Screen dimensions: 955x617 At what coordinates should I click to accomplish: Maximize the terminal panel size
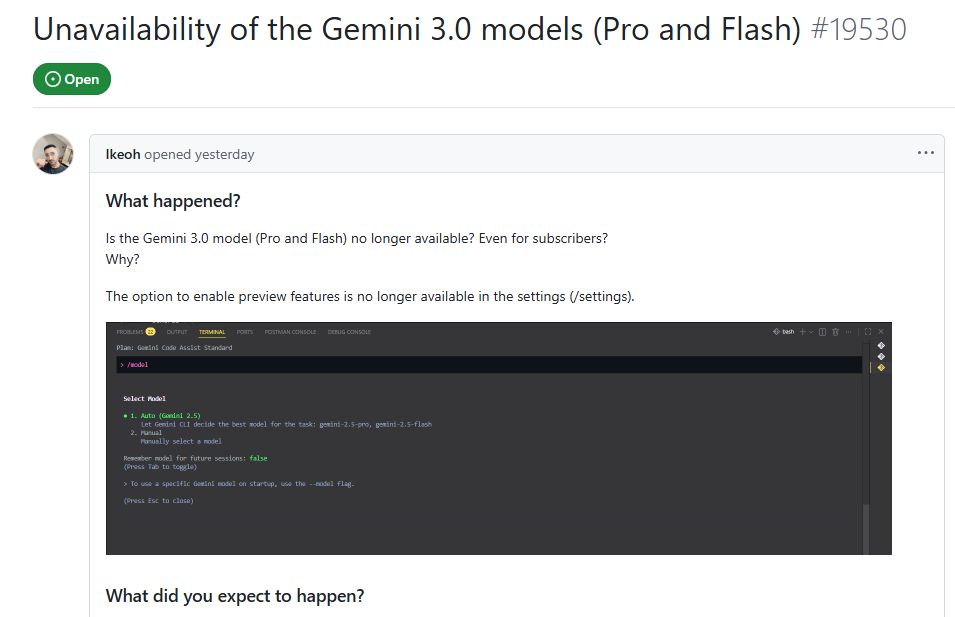coord(868,332)
